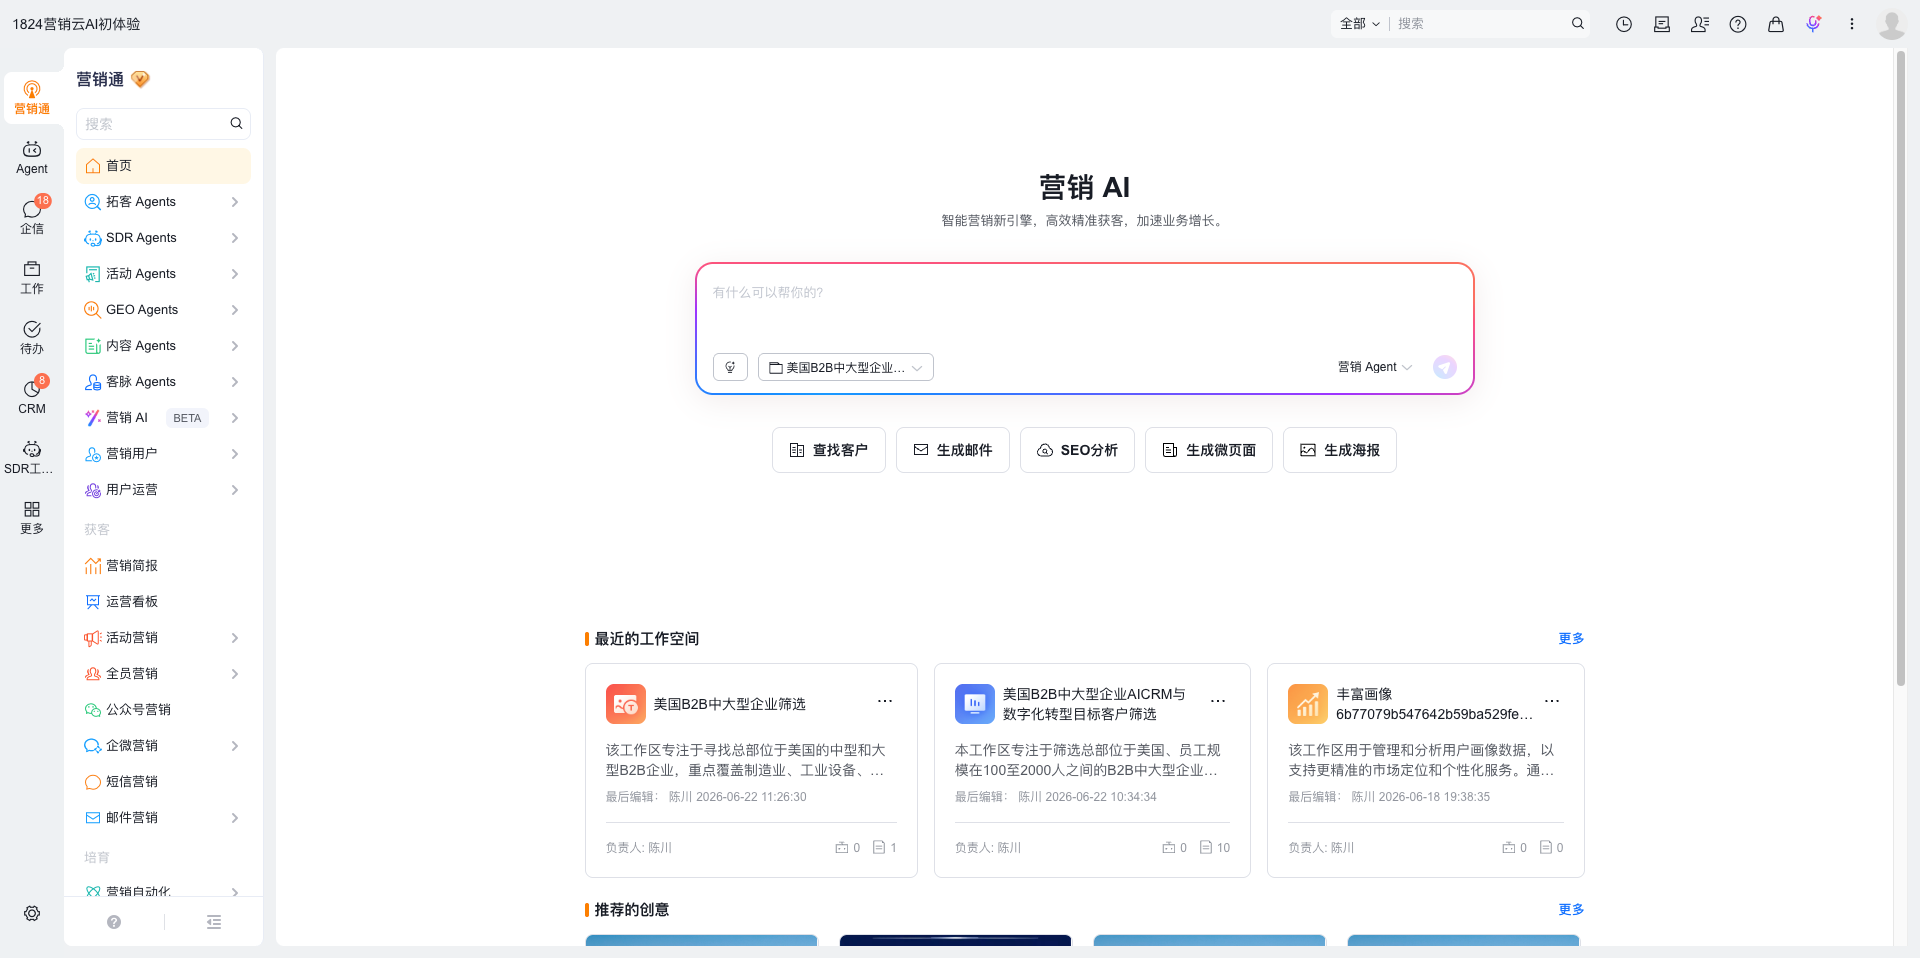
Task: Open the 全部 search scope dropdown
Action: [x=1360, y=24]
